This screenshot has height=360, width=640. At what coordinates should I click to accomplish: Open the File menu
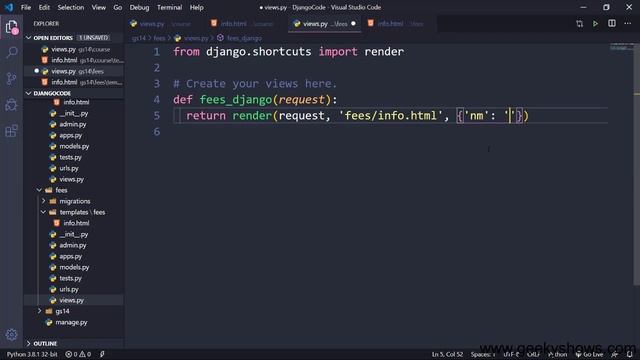26,7
